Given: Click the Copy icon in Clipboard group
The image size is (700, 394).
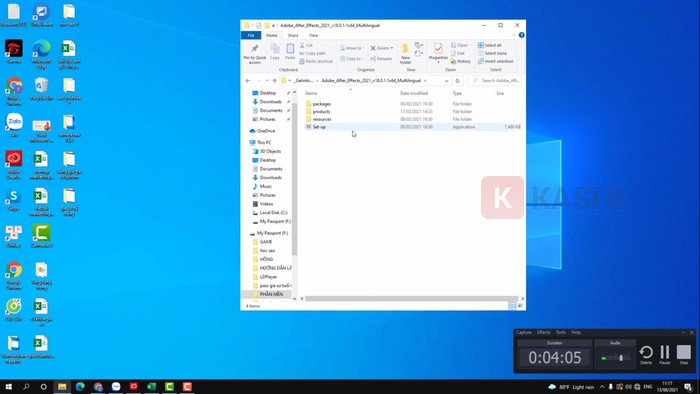Looking at the screenshot, I should tap(275, 52).
